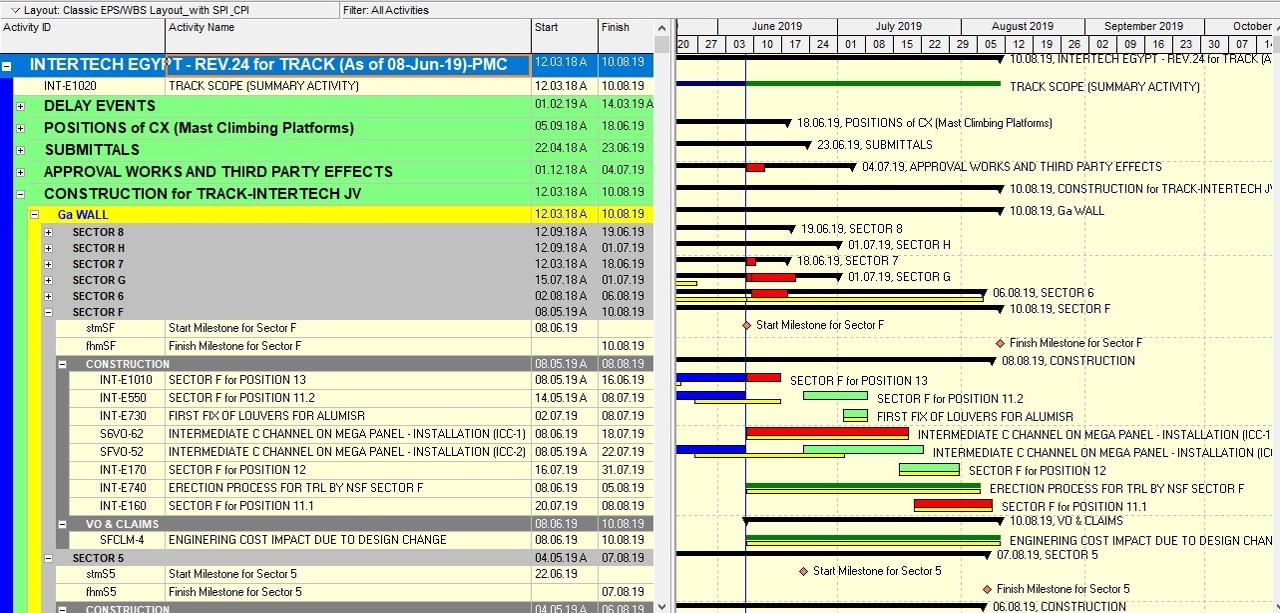
Task: Click the green INT-E730 Gantt bar
Action: (x=855, y=414)
